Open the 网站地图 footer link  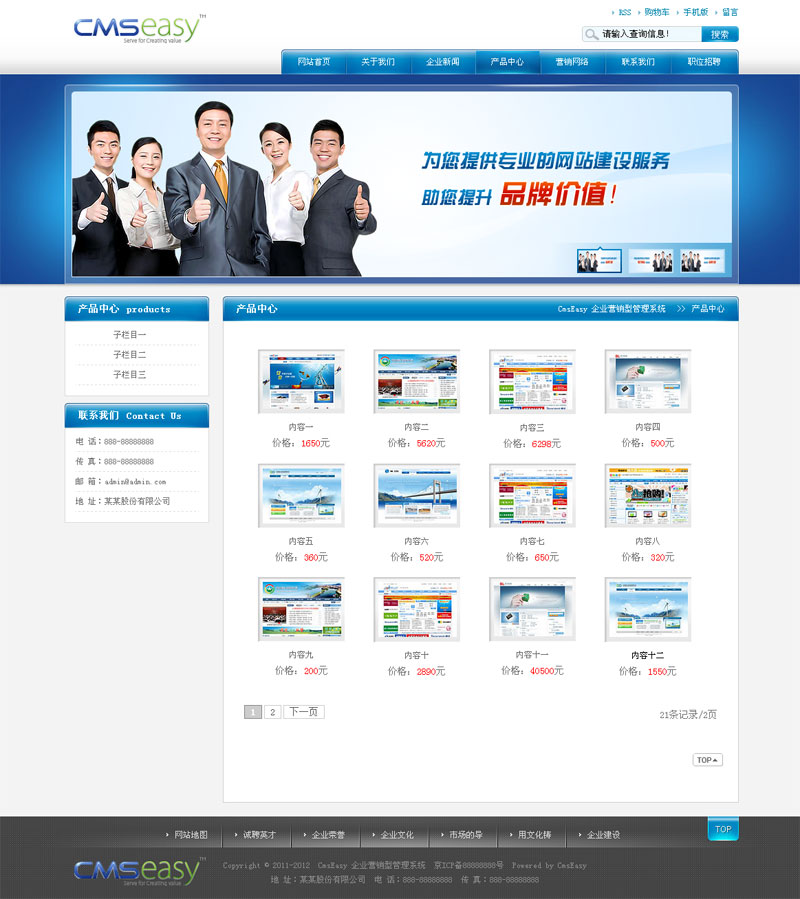pos(191,835)
